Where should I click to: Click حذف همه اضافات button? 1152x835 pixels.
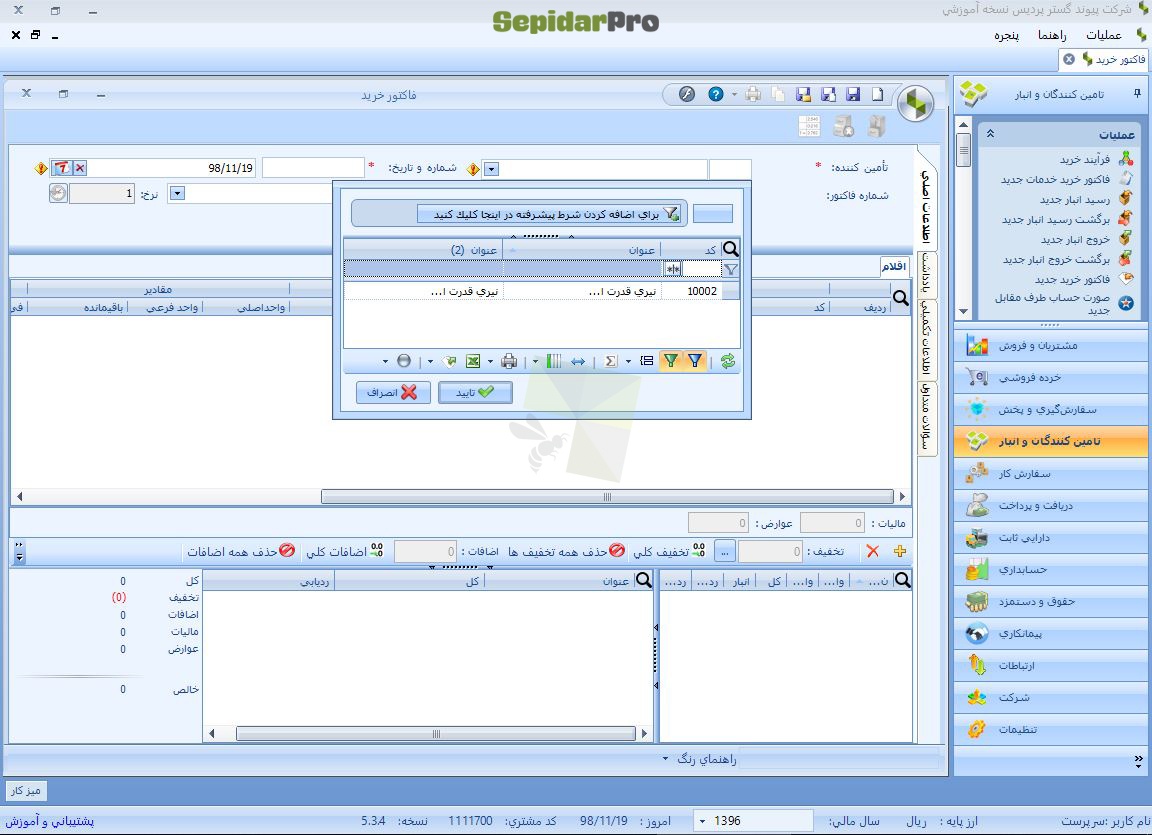click(x=241, y=551)
